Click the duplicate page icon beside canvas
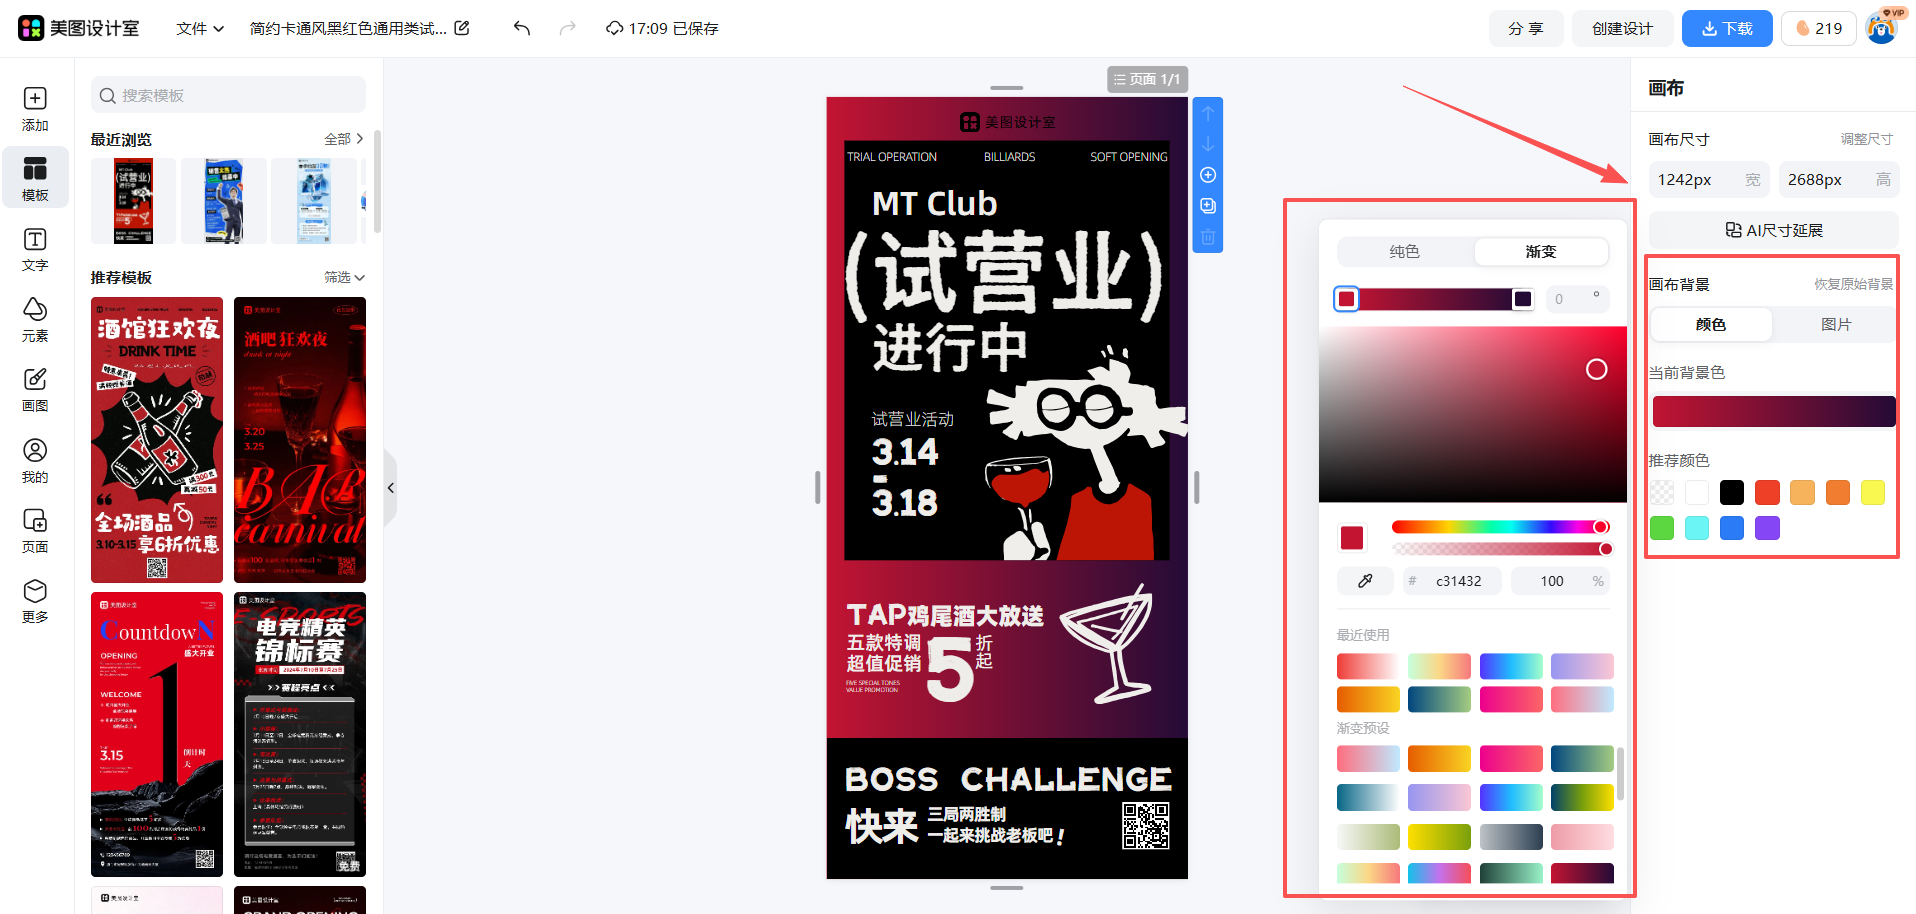Viewport: 1916px width, 914px height. coord(1208,206)
